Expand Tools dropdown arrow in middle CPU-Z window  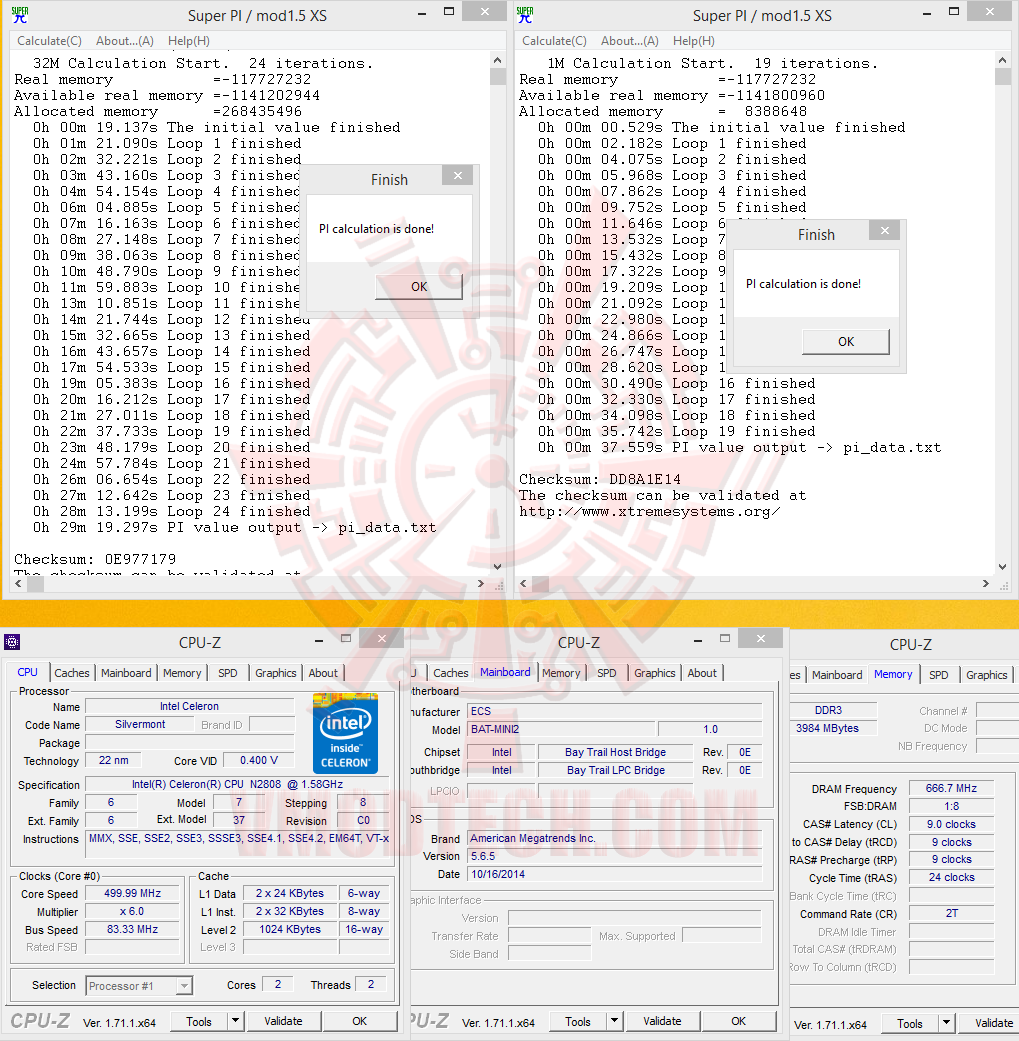point(615,1021)
